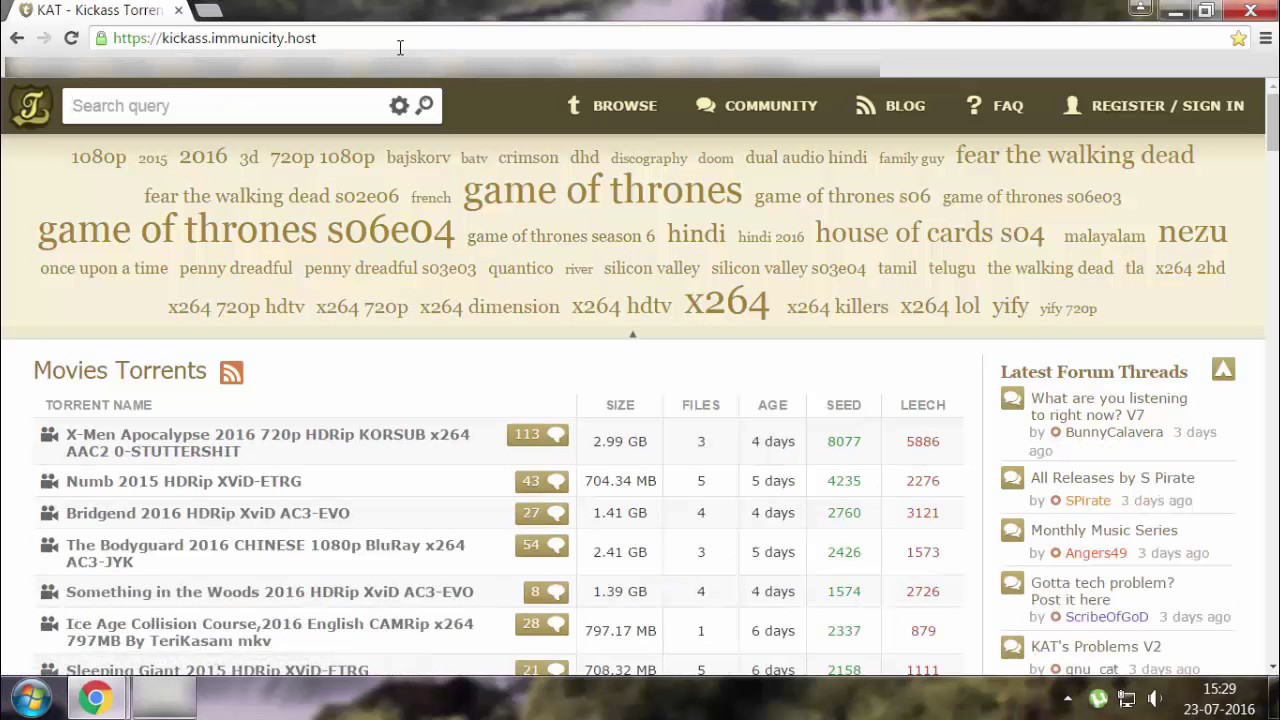
Task: Click thread icon for All Releases by S Pirate
Action: [1012, 479]
